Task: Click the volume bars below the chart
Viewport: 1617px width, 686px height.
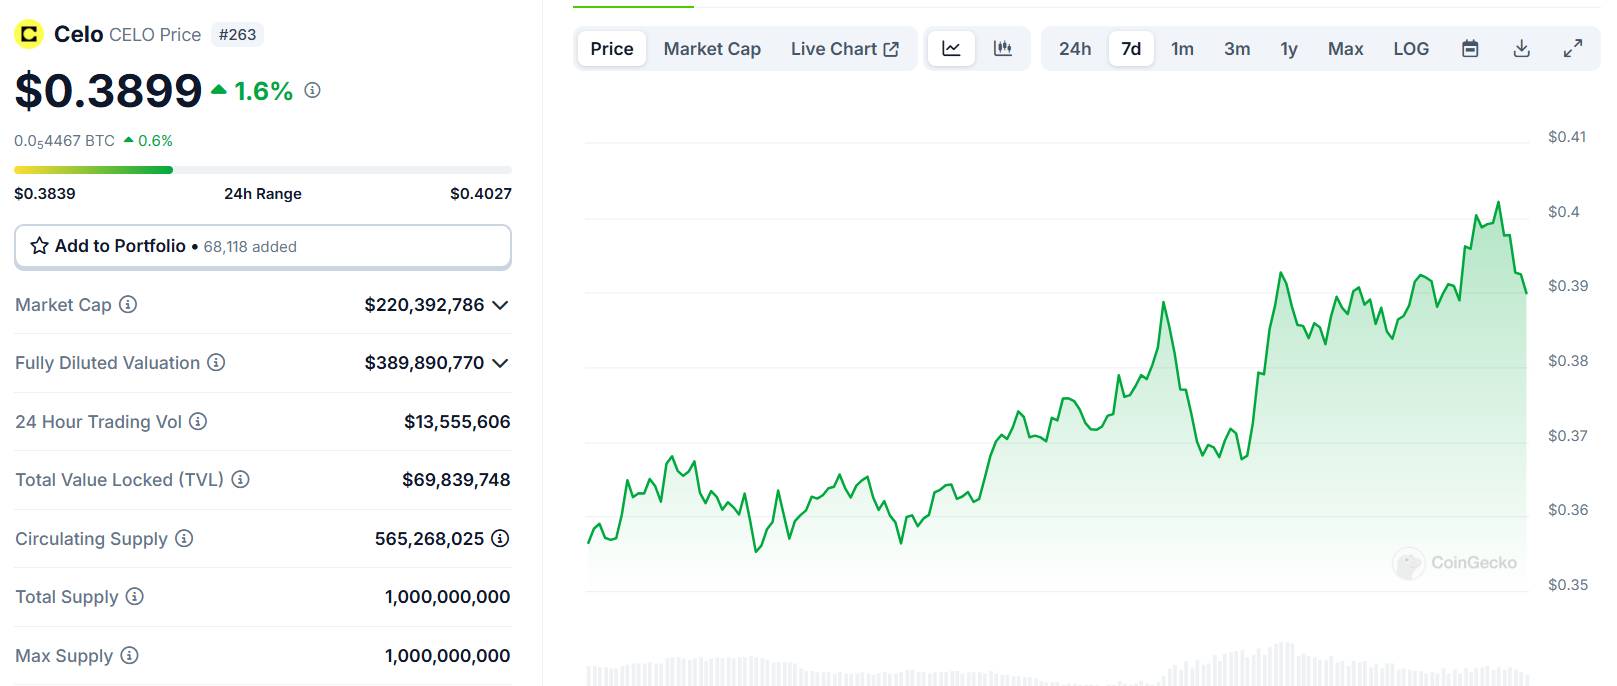Action: 1057,665
